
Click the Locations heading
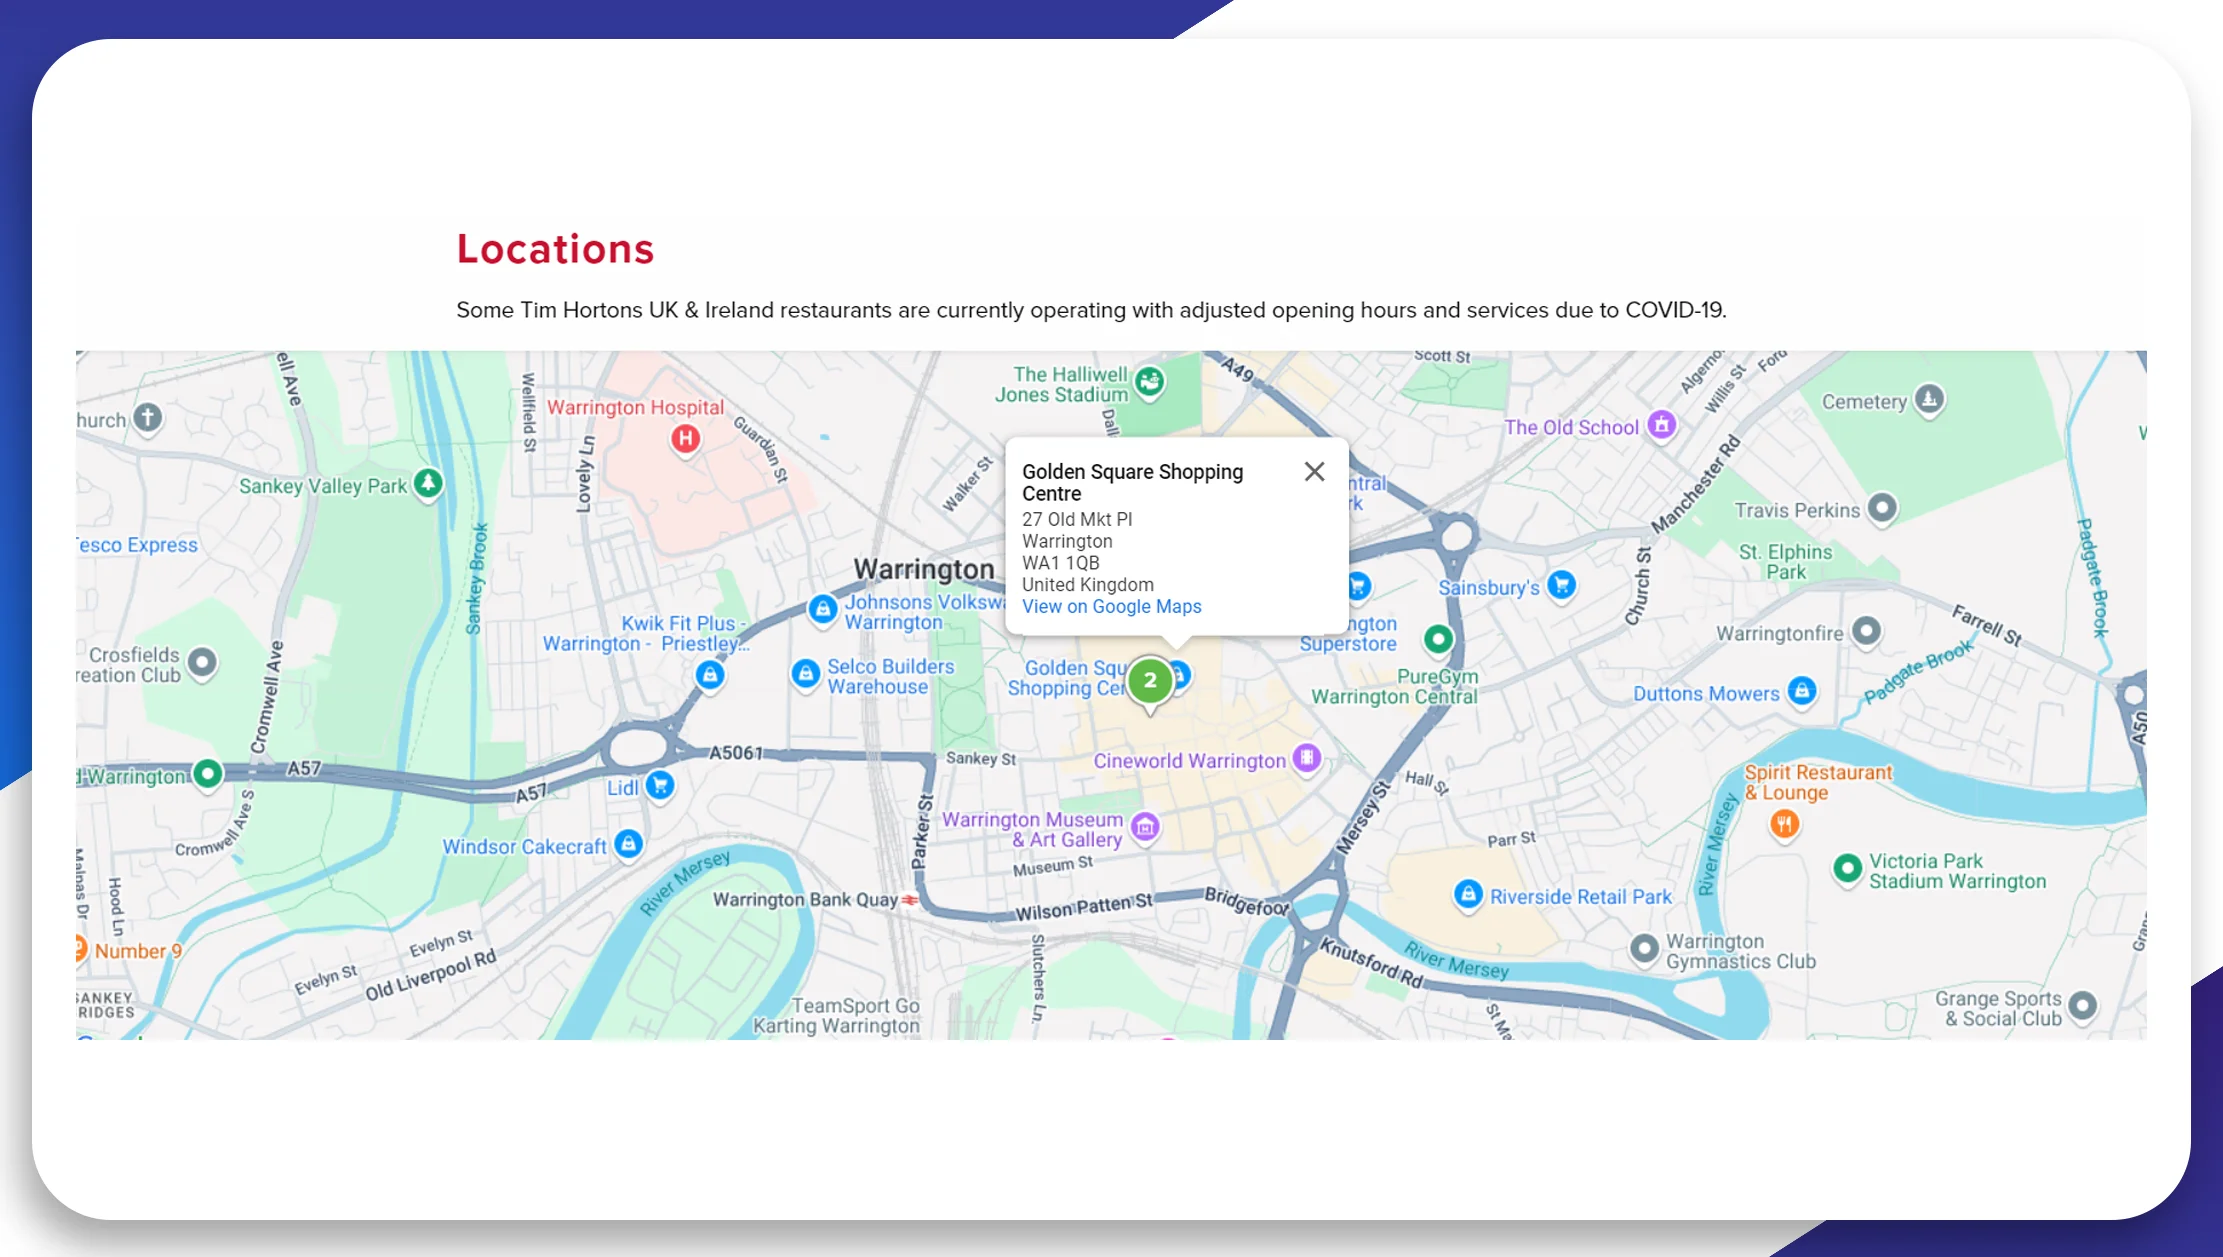pos(555,249)
